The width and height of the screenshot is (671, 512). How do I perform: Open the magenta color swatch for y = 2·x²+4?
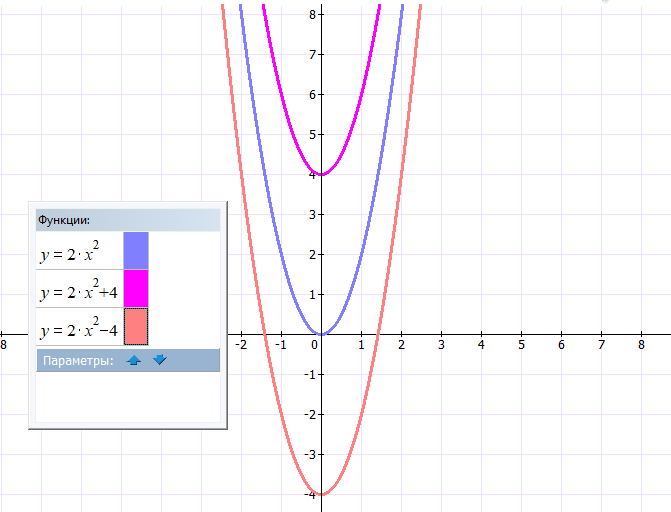point(136,288)
